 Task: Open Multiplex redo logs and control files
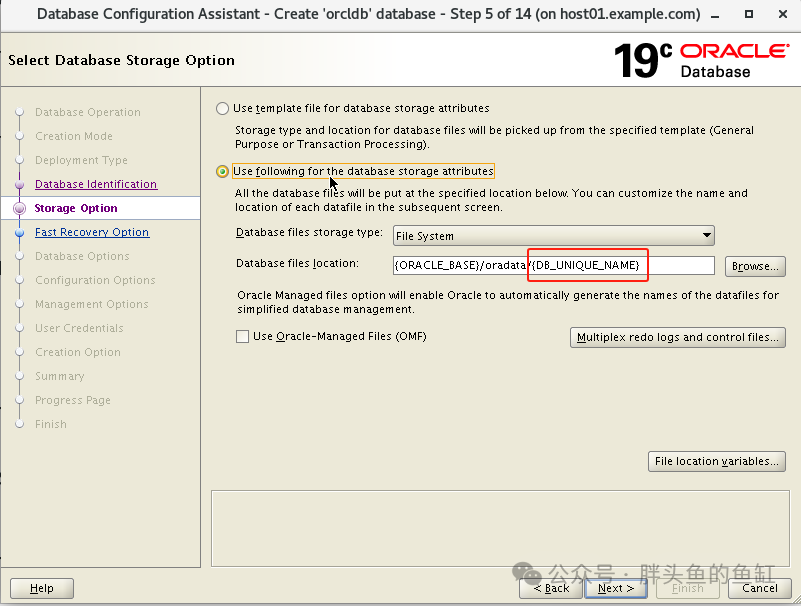[x=678, y=337]
